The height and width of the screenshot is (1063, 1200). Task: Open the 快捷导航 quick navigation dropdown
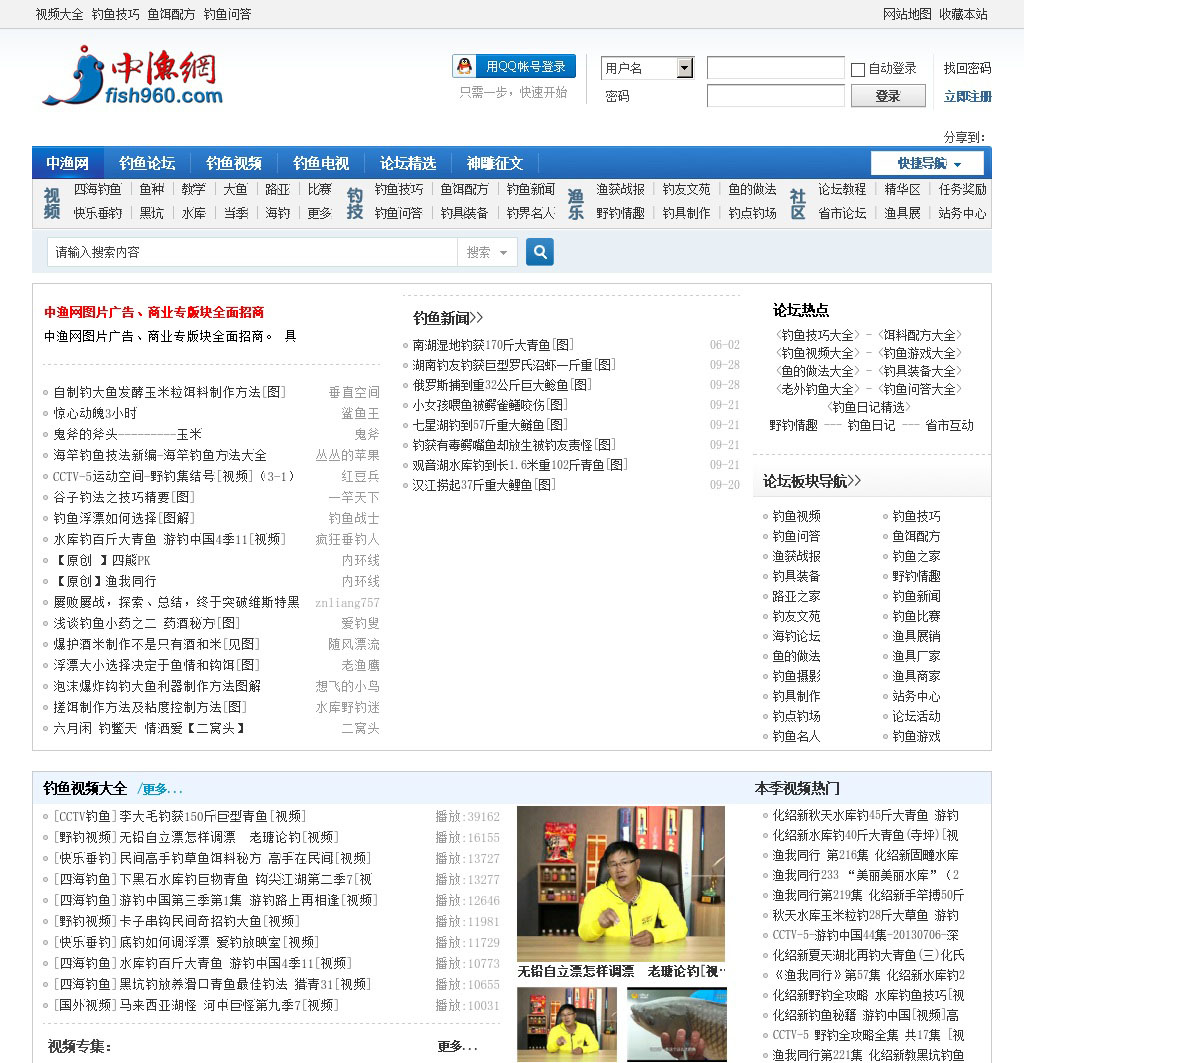coord(927,163)
